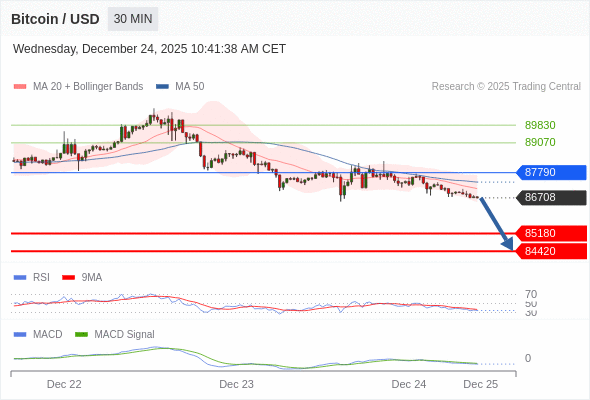Click the Dec 22 date axis label
Viewport: 590px width, 400px height.
(x=64, y=384)
